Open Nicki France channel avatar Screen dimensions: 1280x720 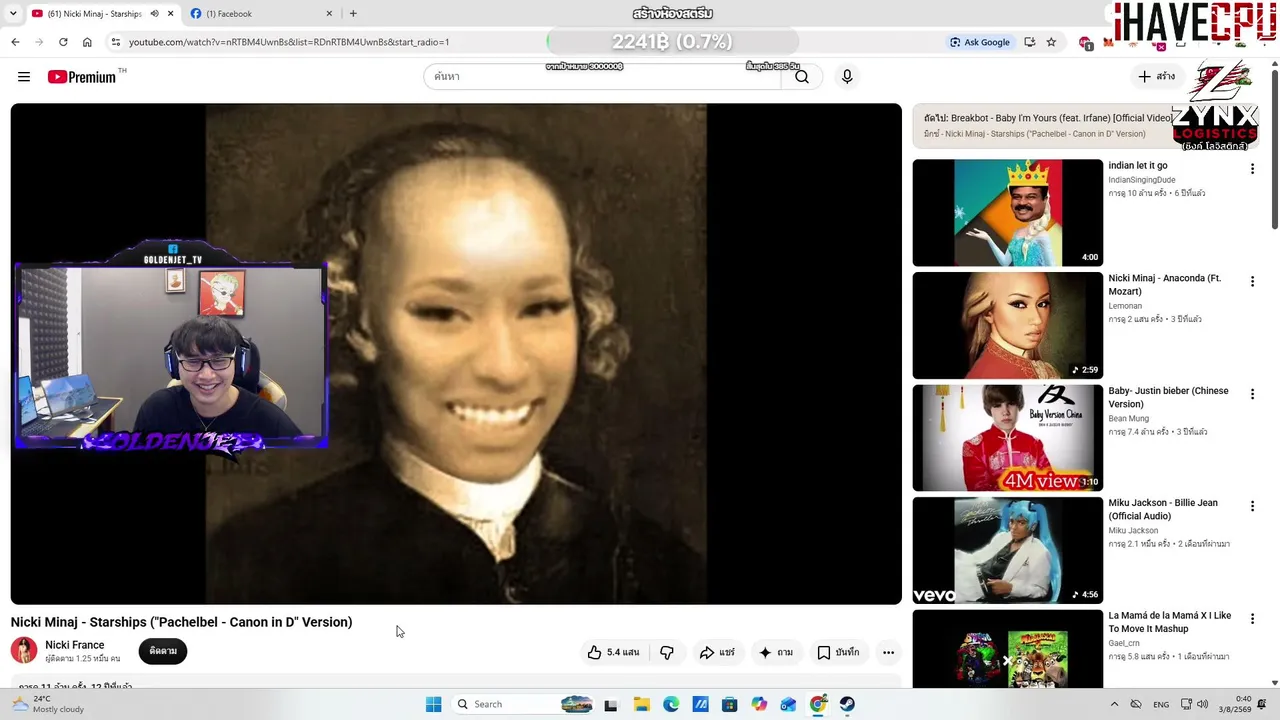coord(24,651)
